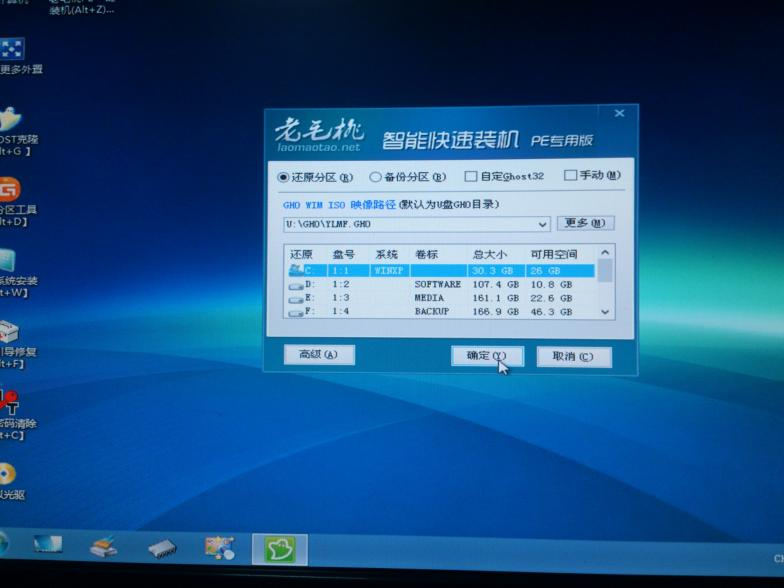Select the E: MEDIA partition row

point(440,298)
